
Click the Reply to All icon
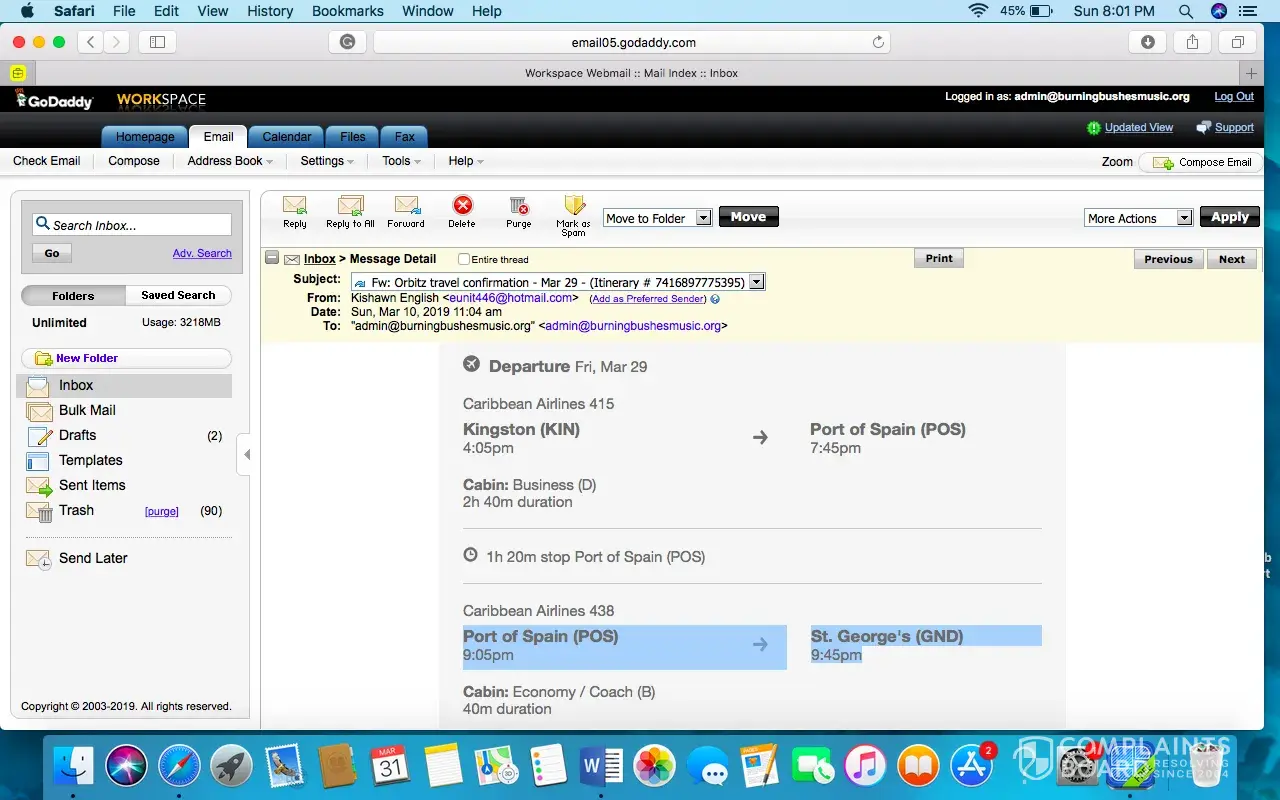point(350,206)
